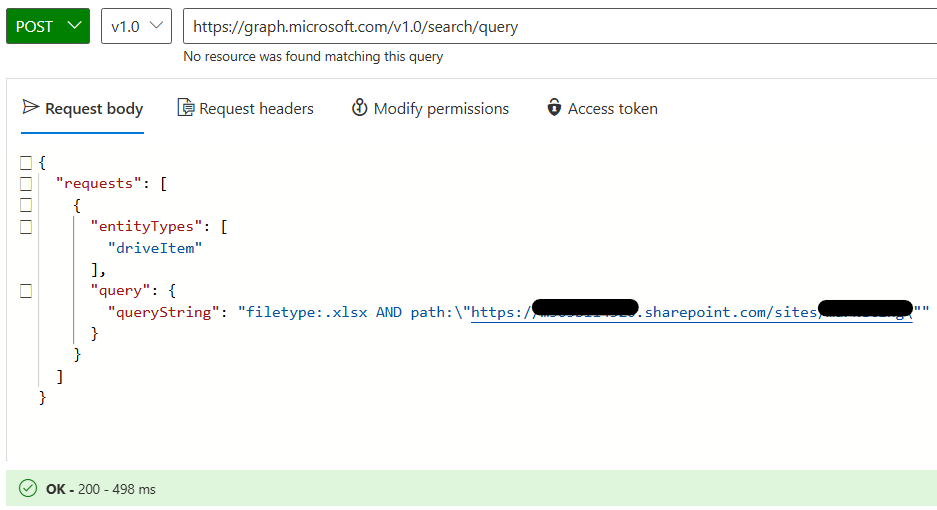This screenshot has width=937, height=510.
Task: Click the "queryString" key text
Action: tap(164, 312)
